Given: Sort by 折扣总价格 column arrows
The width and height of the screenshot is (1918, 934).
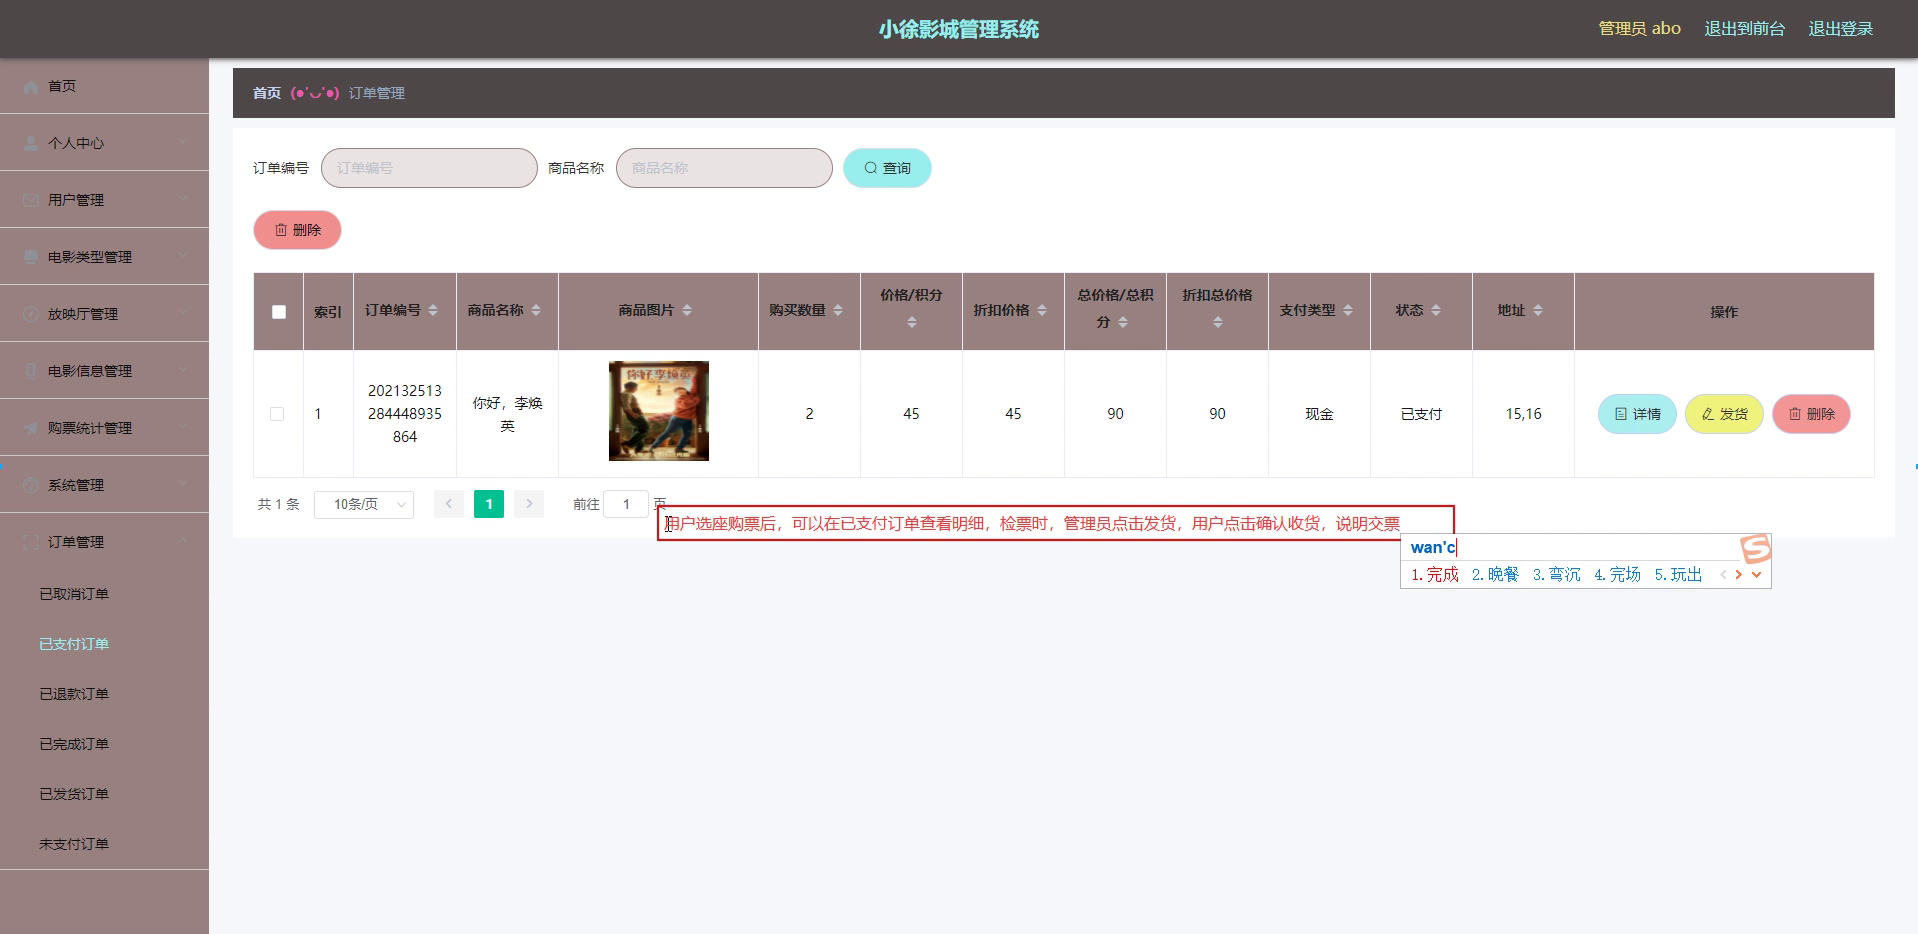Looking at the screenshot, I should click(x=1217, y=323).
